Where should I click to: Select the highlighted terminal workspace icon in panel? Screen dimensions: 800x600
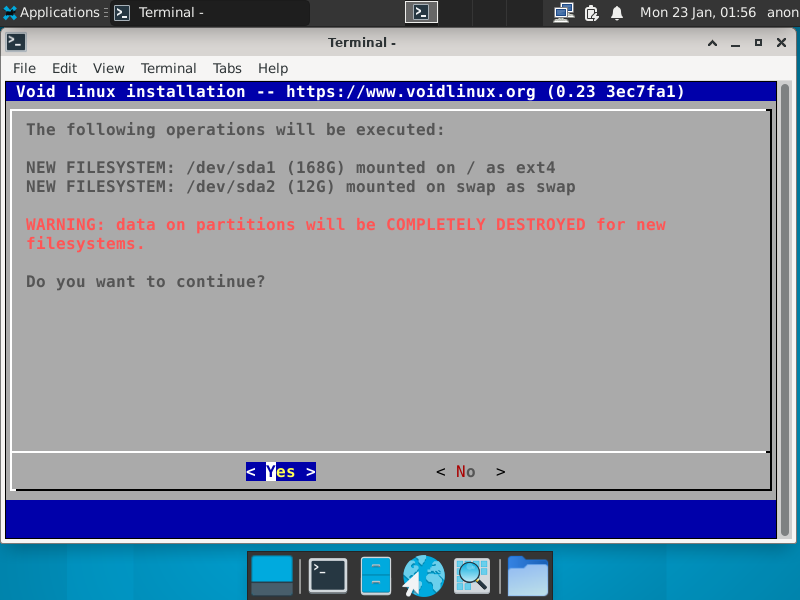coord(421,12)
